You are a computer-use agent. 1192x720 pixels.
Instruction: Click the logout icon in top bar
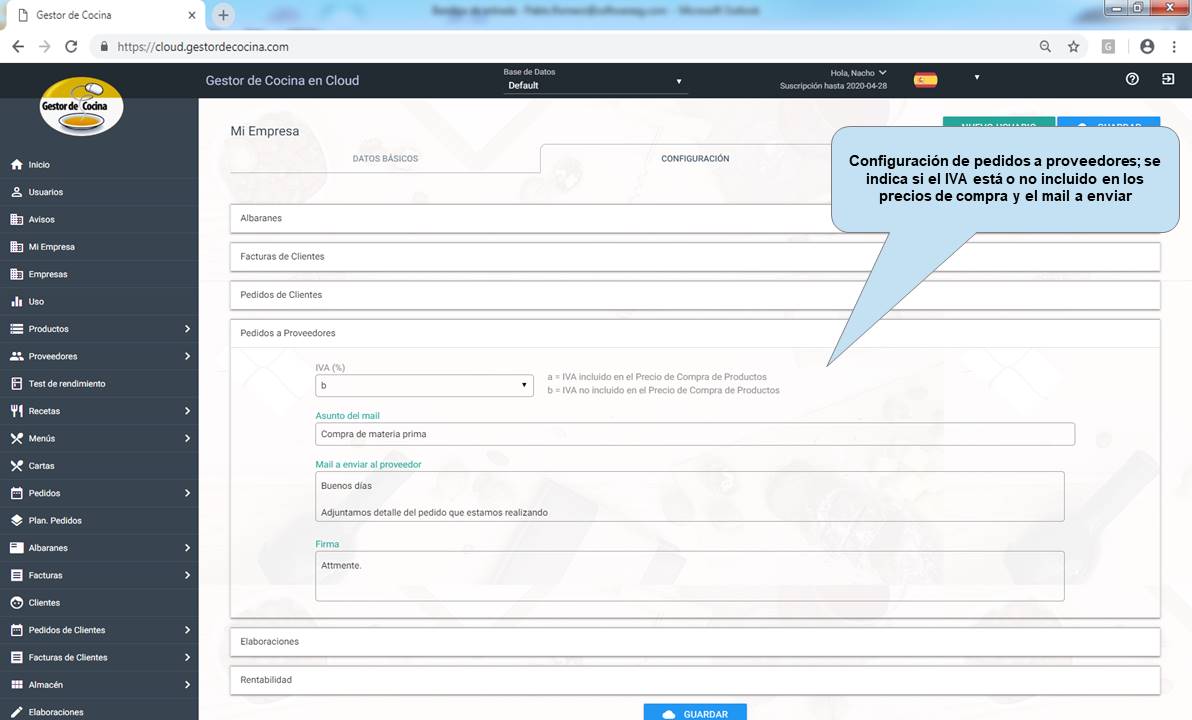(1168, 79)
